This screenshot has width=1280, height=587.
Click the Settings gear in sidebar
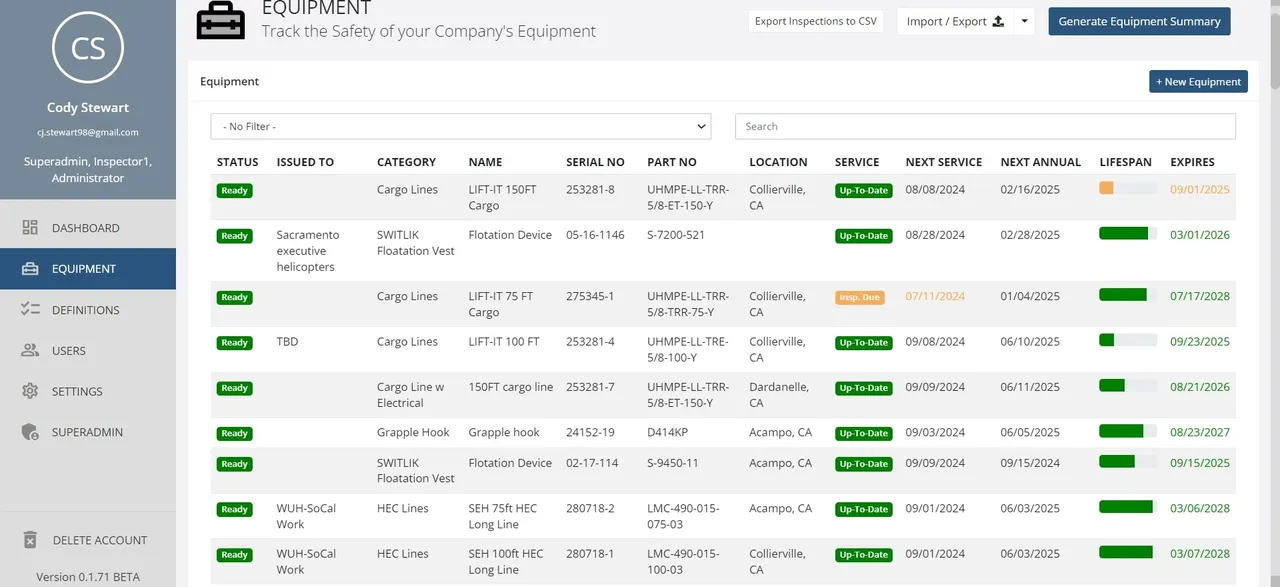(32, 391)
